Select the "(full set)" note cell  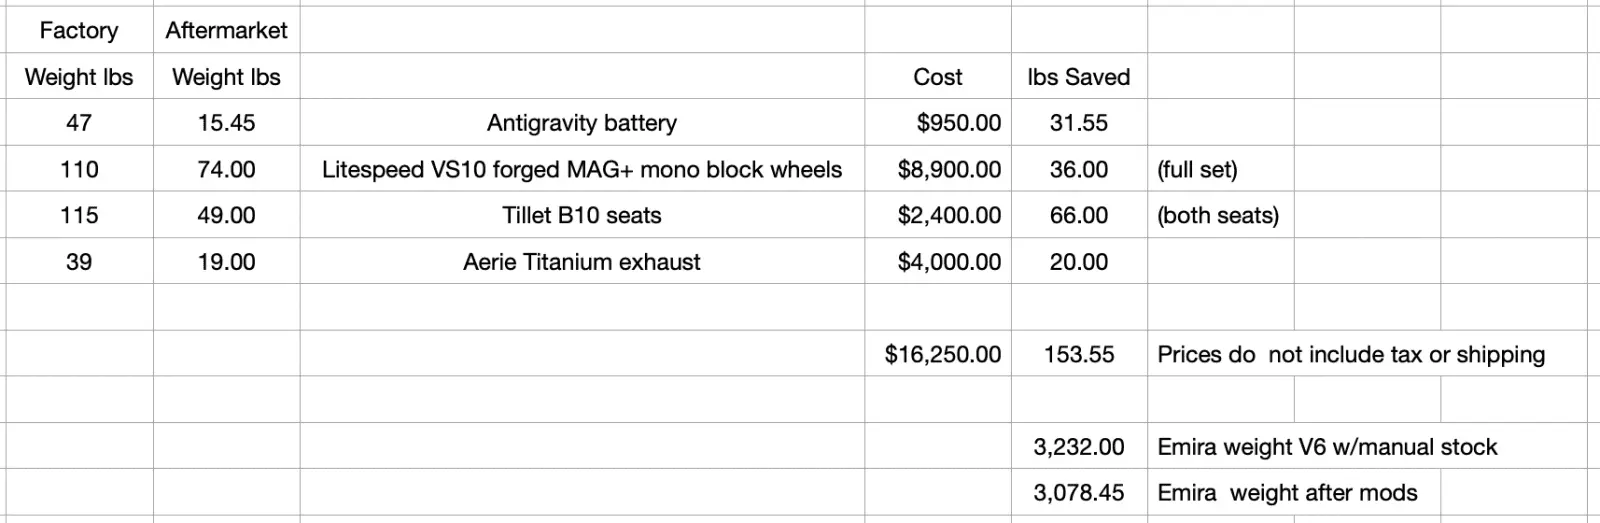pyautogui.click(x=1197, y=170)
